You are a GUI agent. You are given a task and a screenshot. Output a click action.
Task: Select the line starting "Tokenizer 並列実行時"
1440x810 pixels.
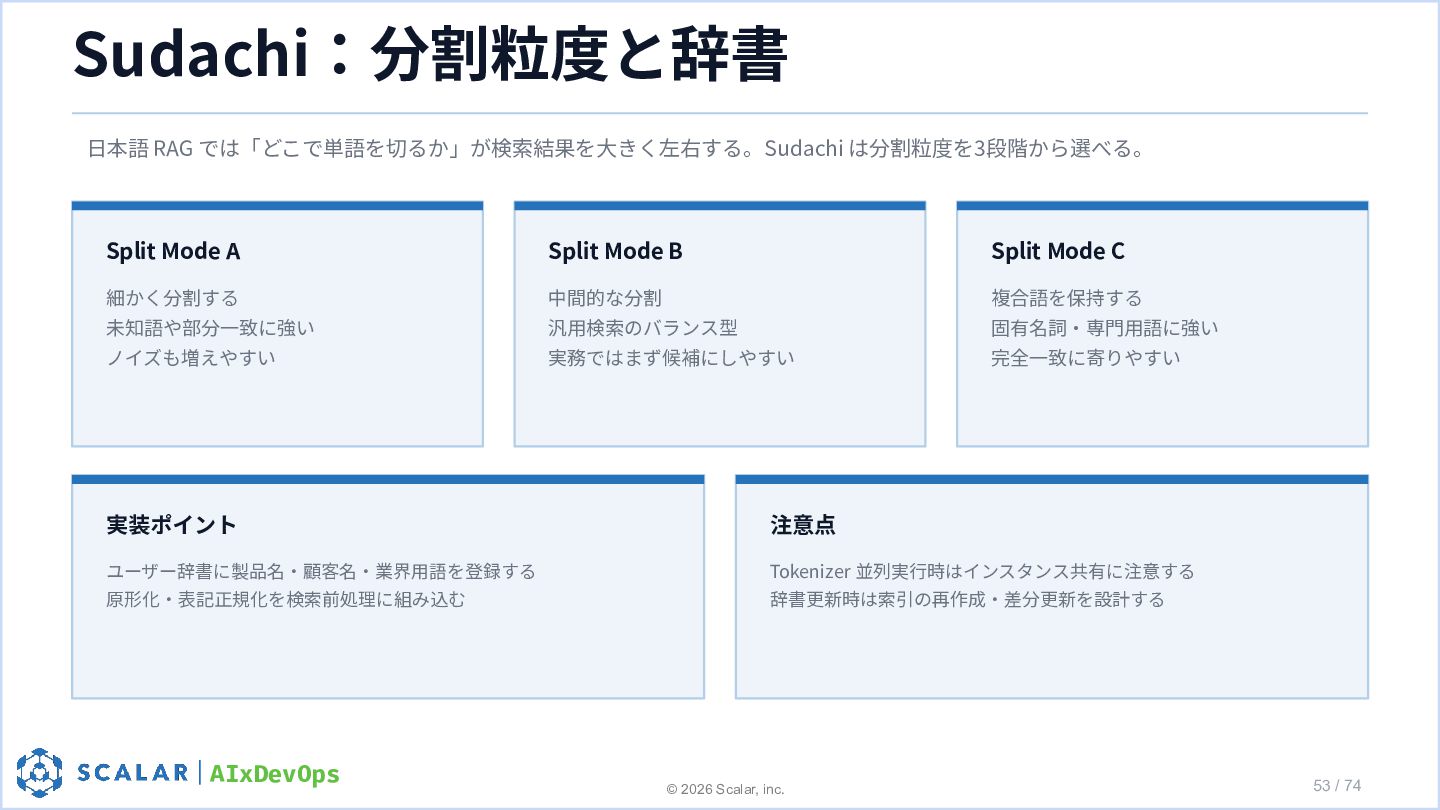click(982, 571)
